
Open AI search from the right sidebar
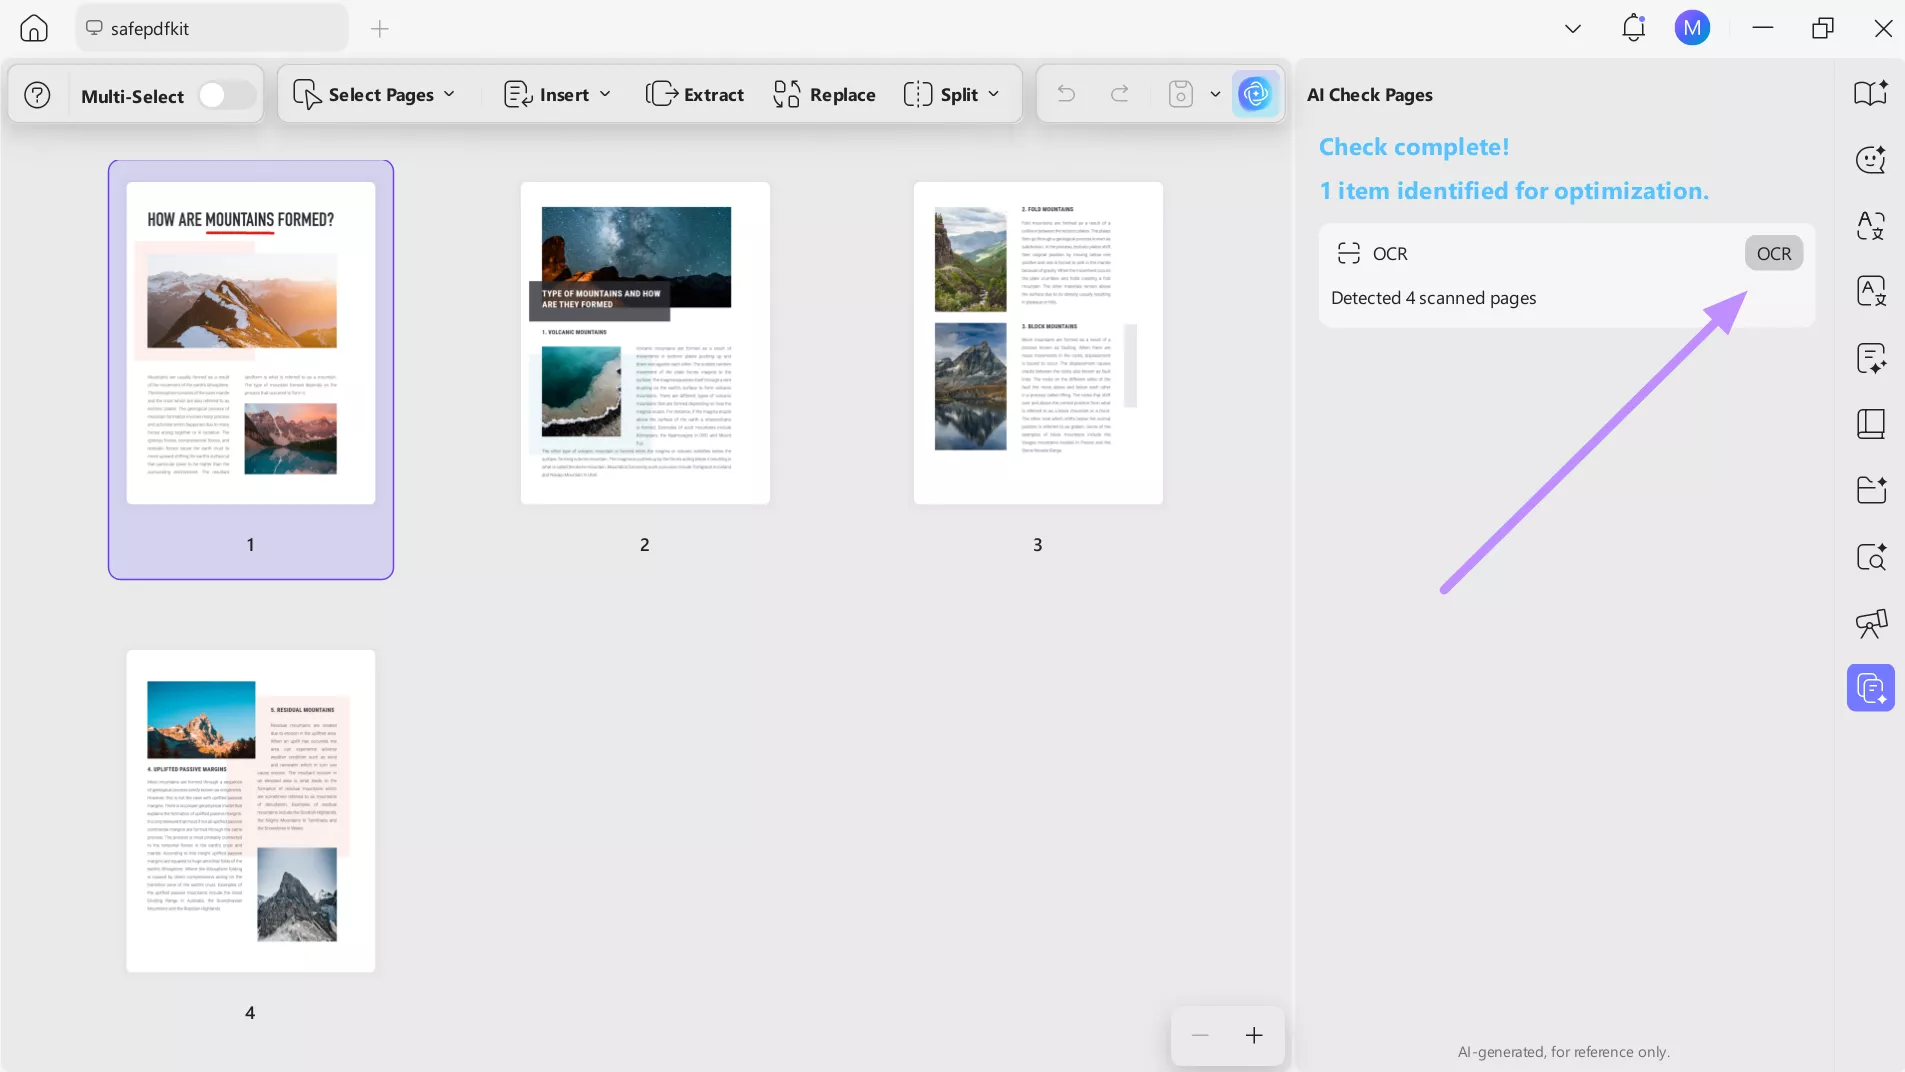pyautogui.click(x=1871, y=557)
